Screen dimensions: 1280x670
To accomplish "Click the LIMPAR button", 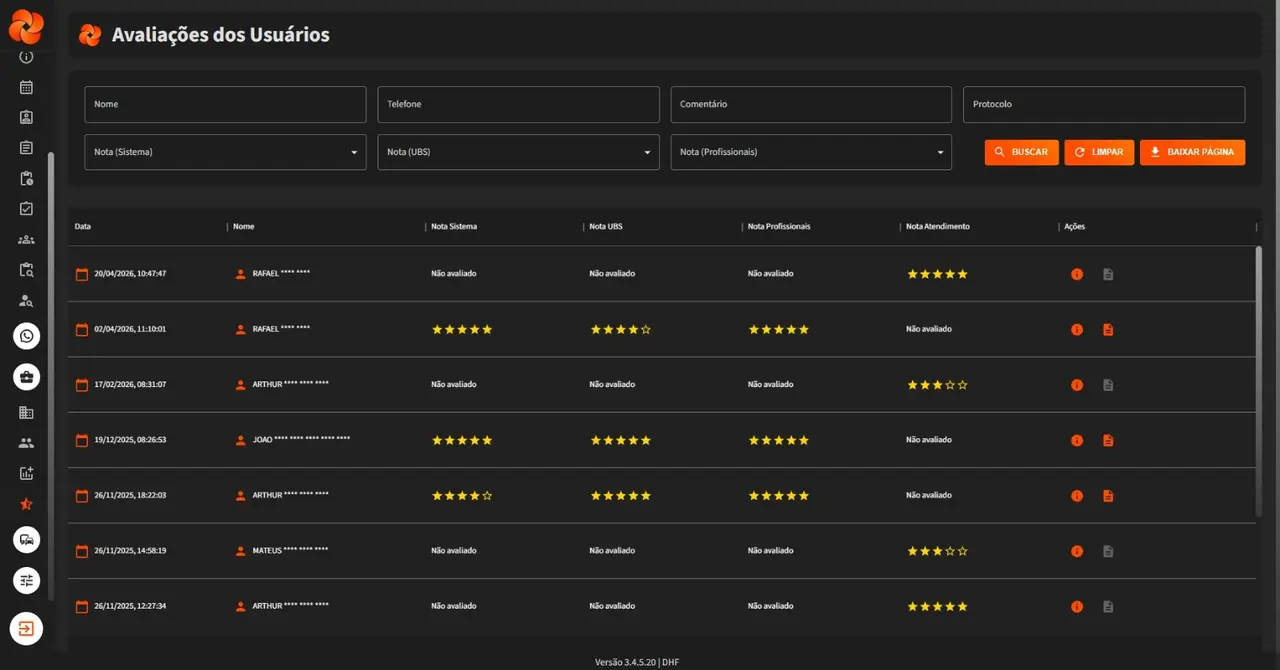I will click(x=1099, y=152).
